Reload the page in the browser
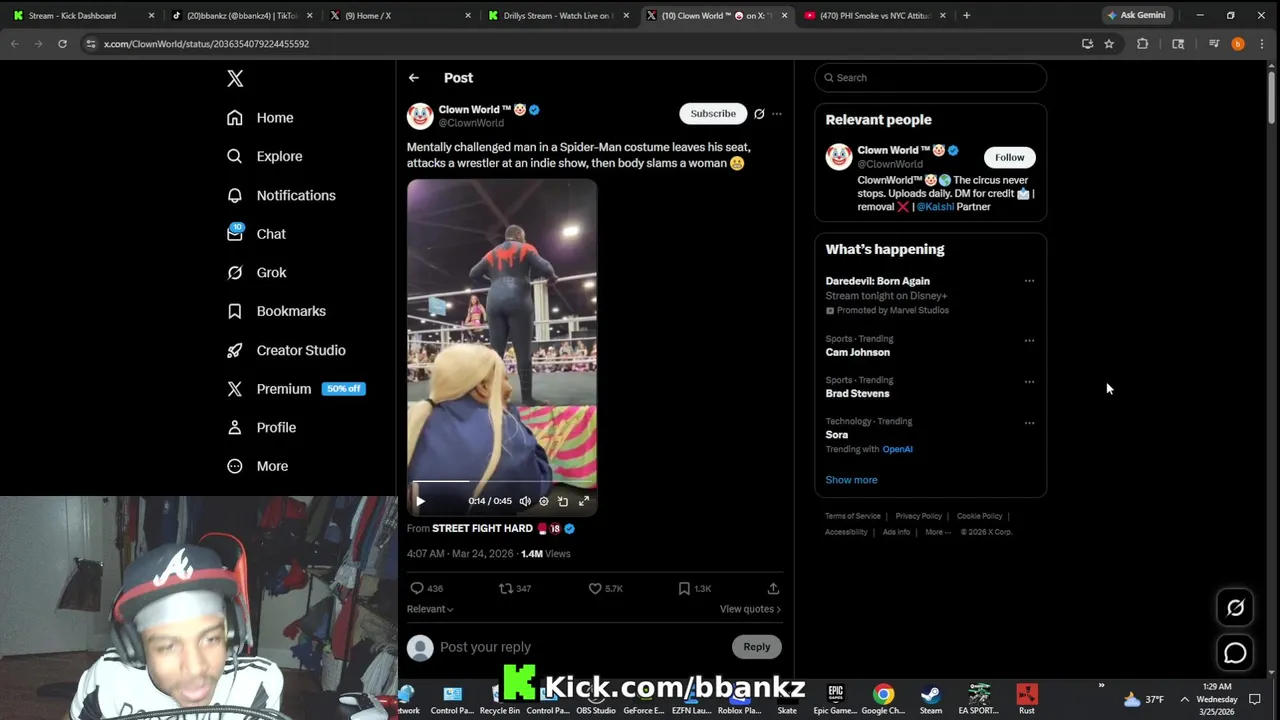This screenshot has height=720, width=1280. tap(62, 44)
